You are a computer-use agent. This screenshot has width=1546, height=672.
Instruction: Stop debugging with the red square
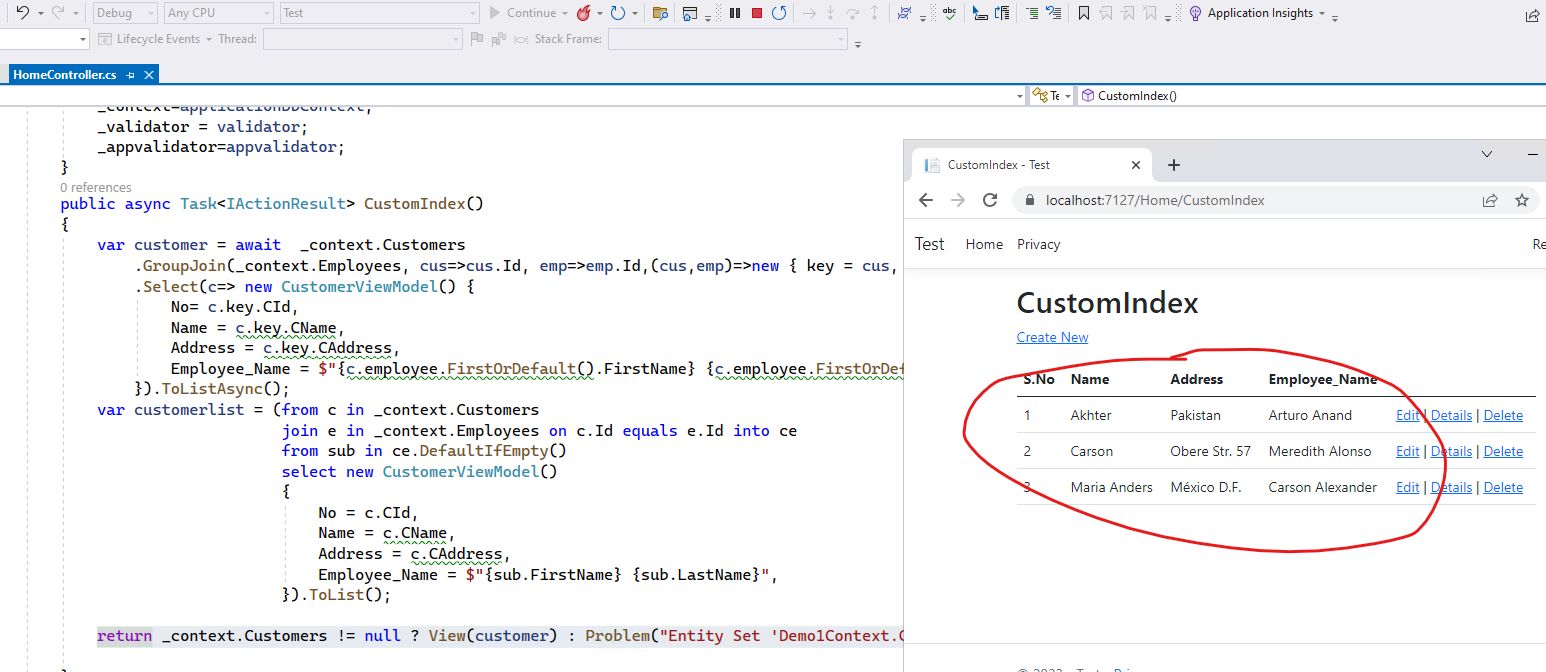[757, 13]
